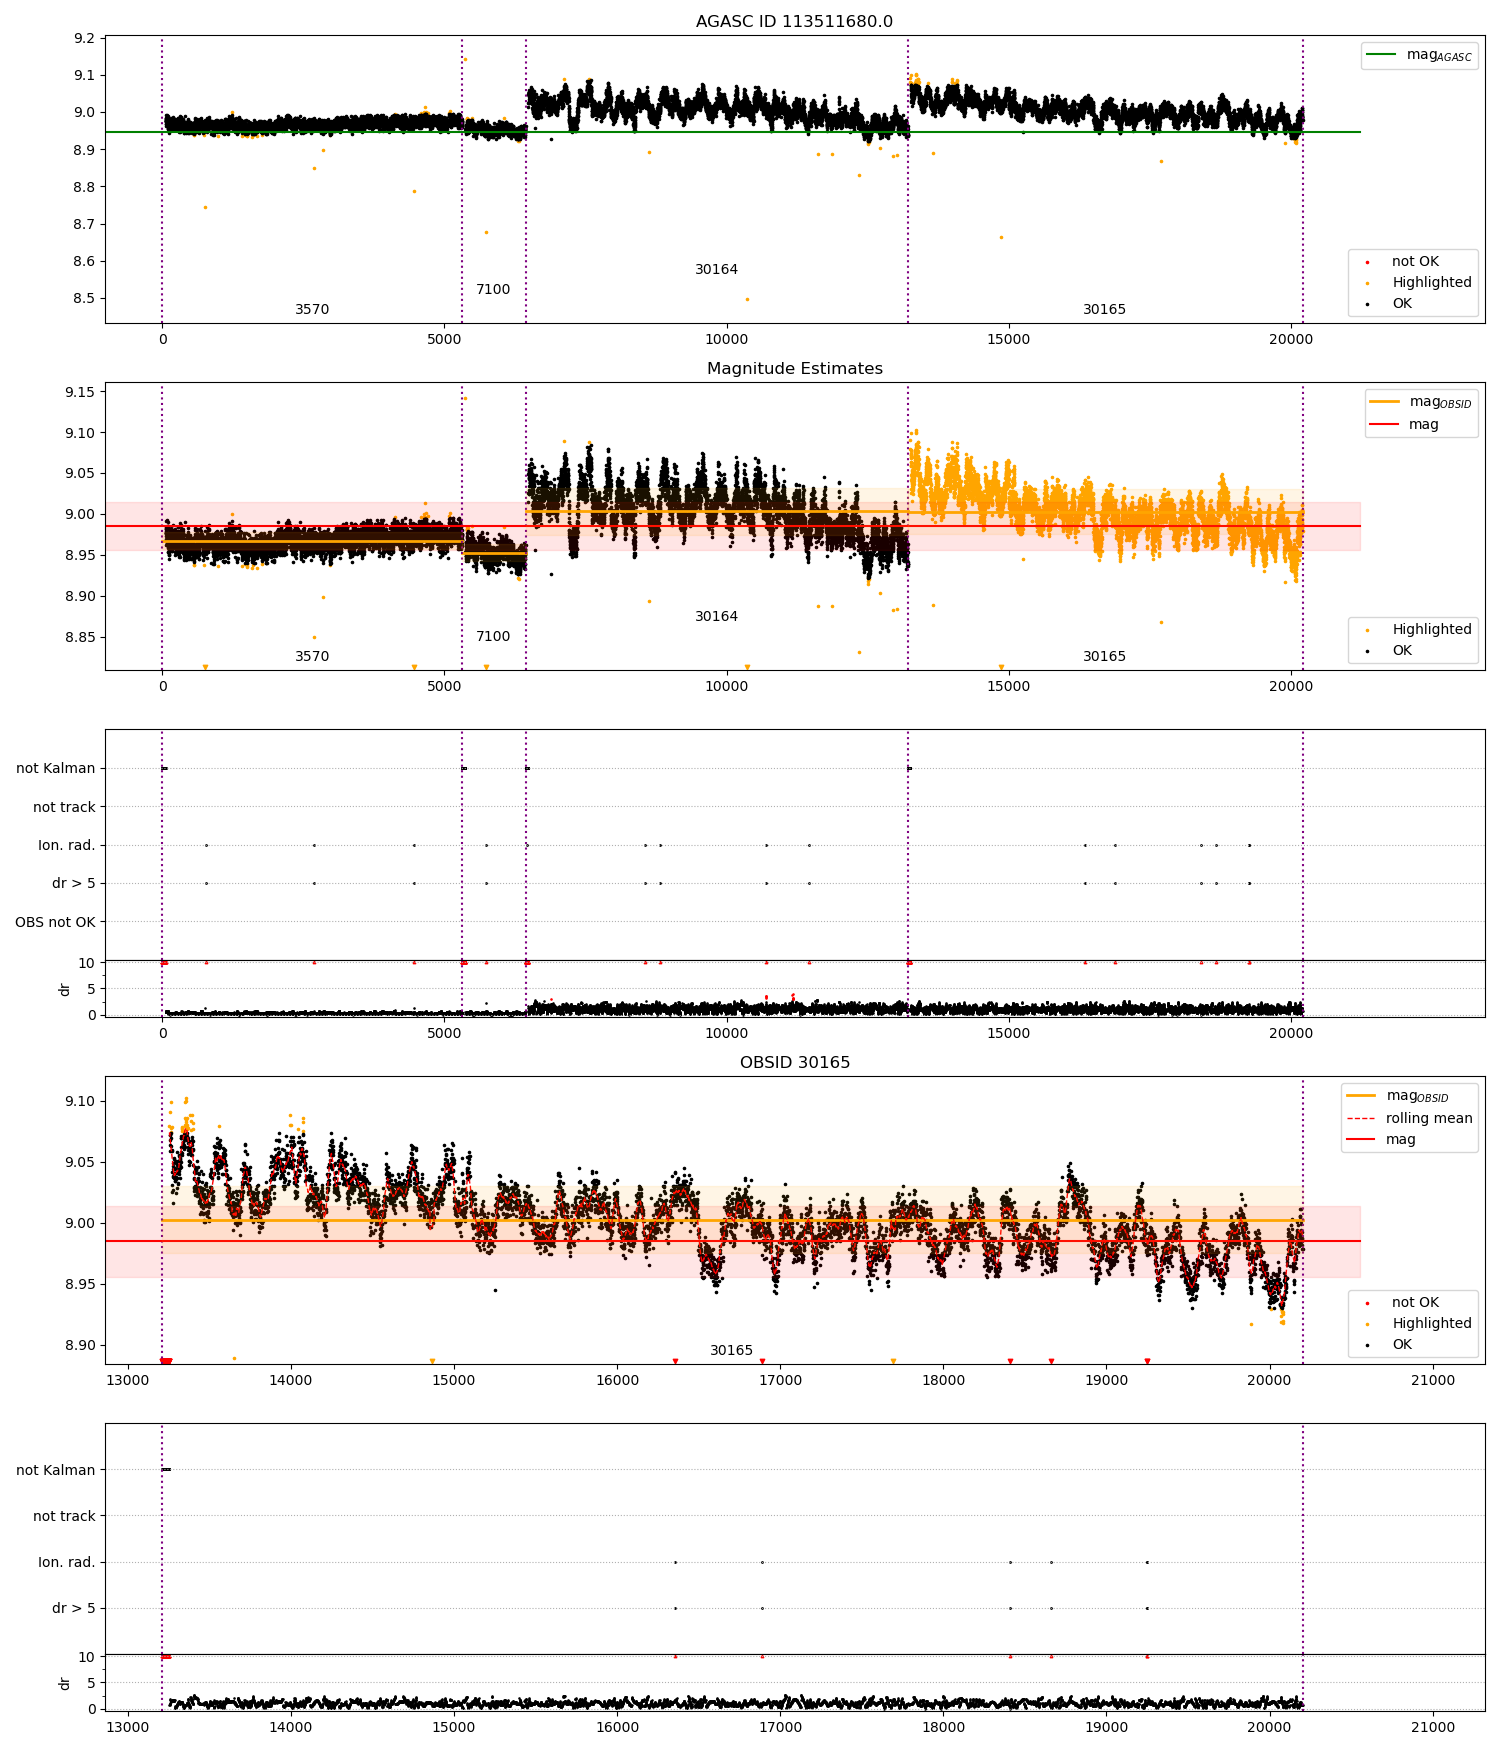Click the title 'AGASC ID 113511680.0'

point(794,22)
